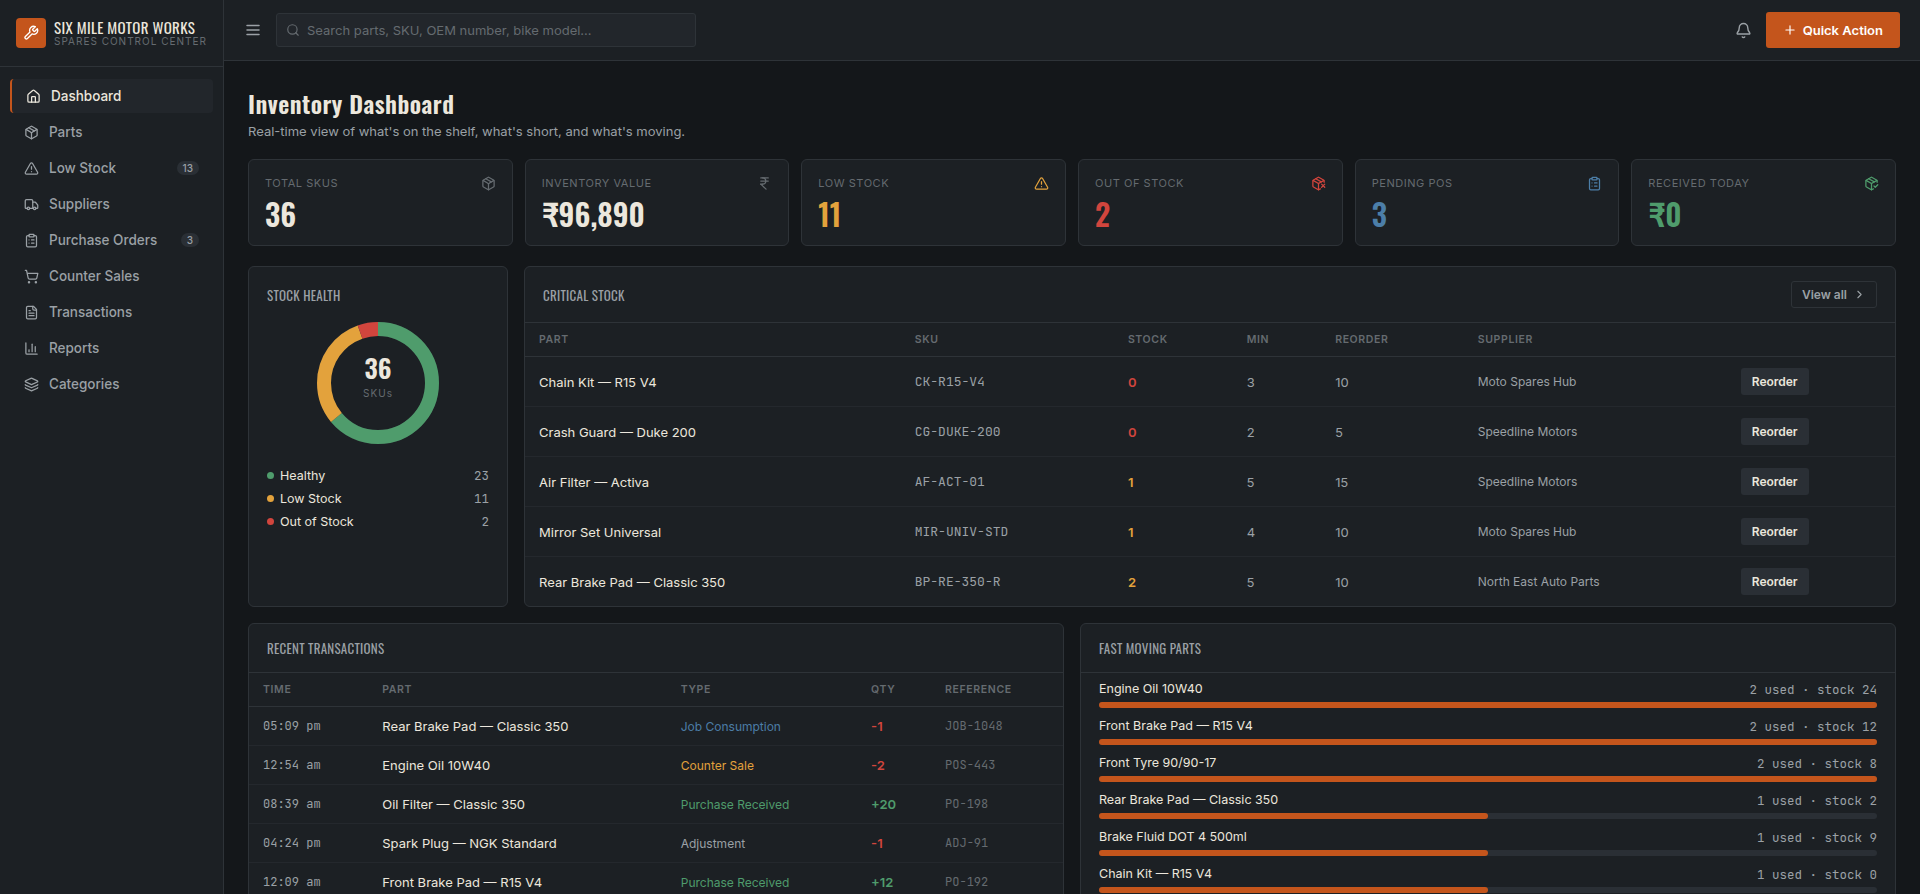
Task: Click the Low Stock count badge 13
Action: point(188,168)
